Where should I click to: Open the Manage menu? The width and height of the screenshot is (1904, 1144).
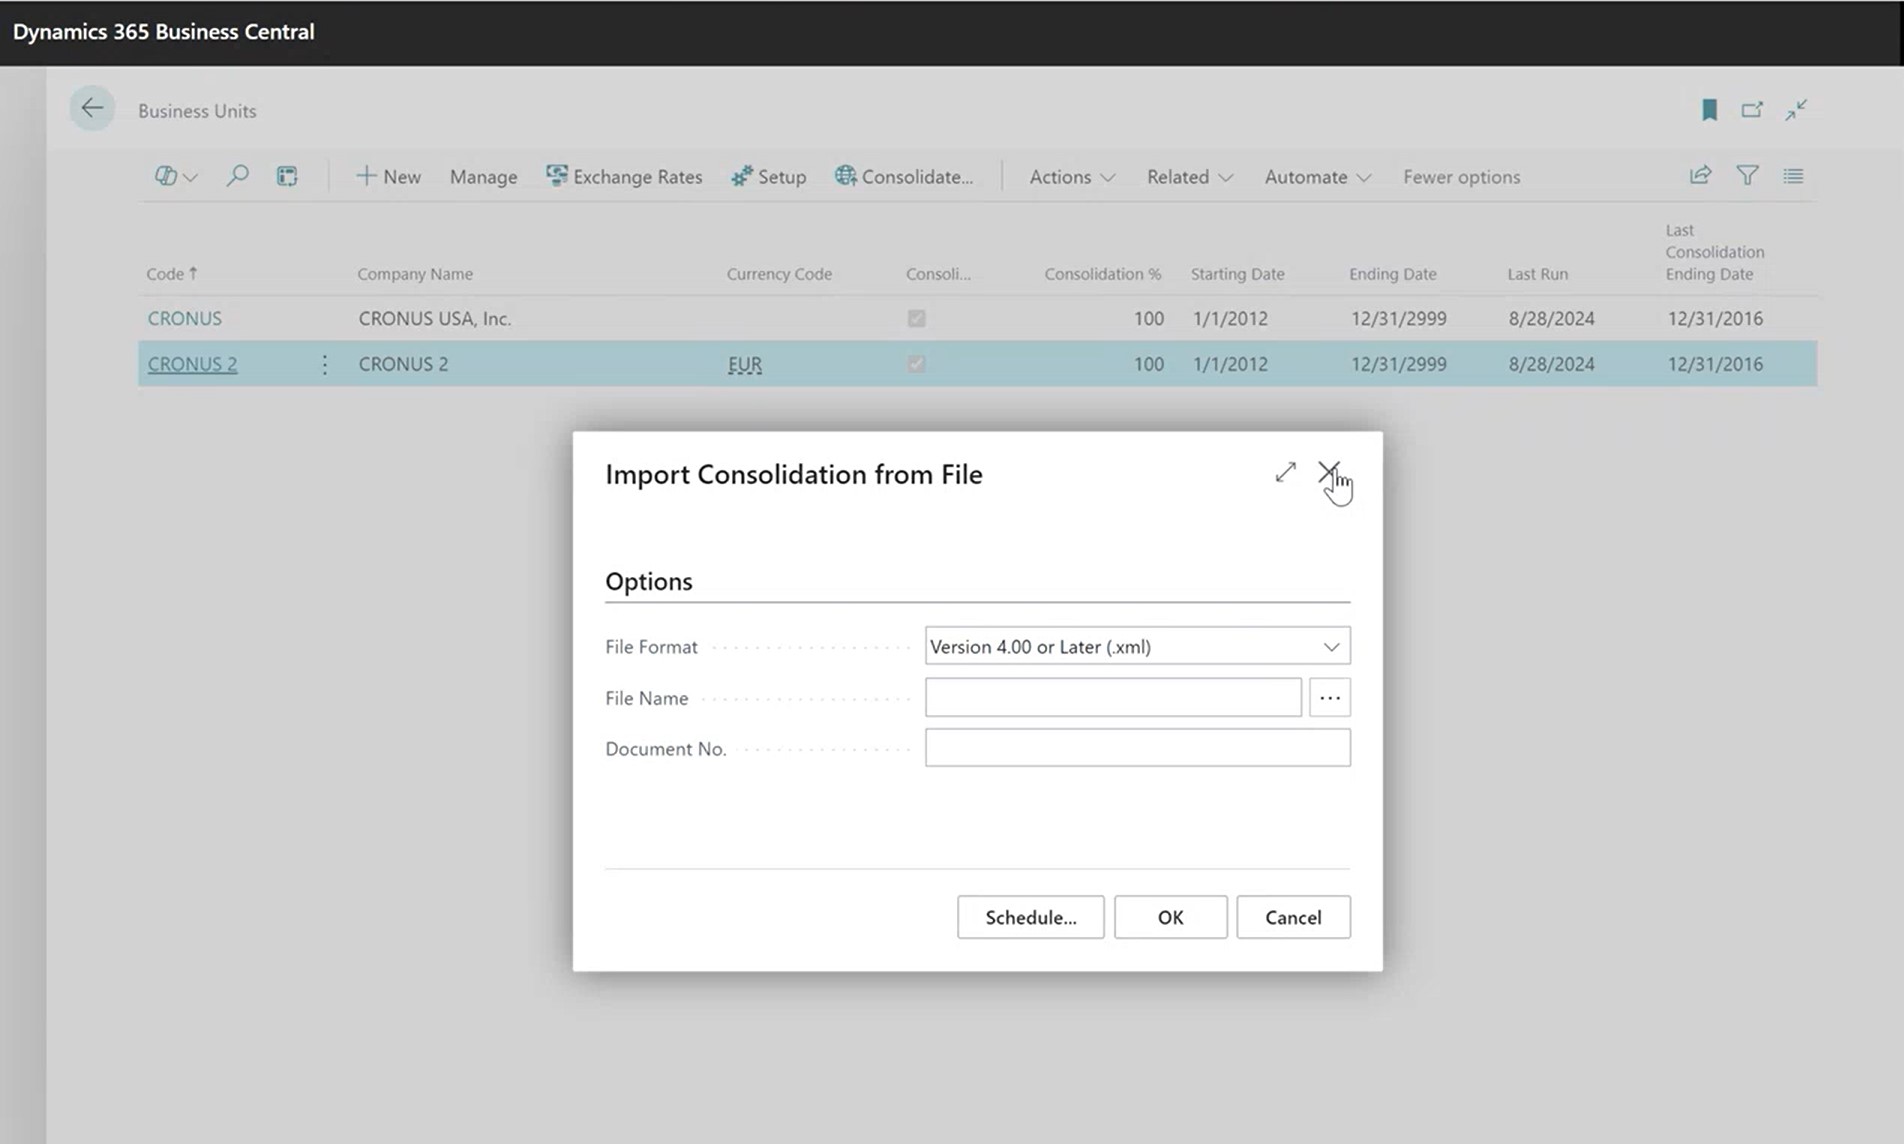(483, 176)
